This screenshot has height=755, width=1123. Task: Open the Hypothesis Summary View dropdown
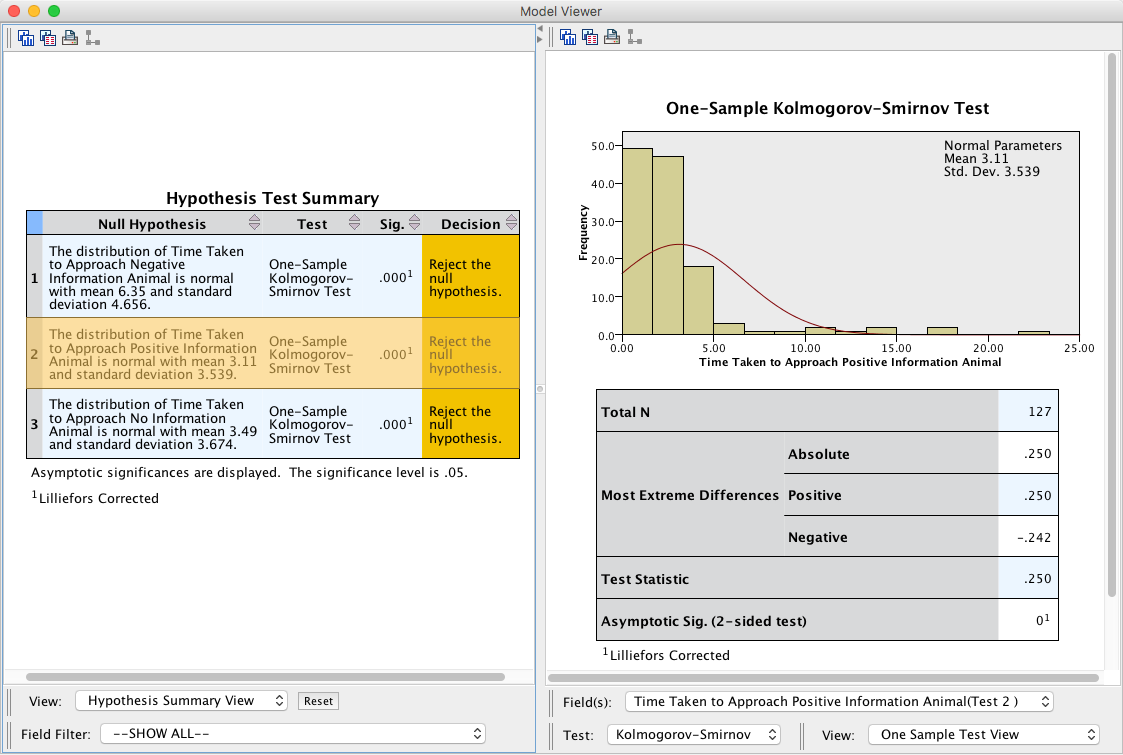181,701
